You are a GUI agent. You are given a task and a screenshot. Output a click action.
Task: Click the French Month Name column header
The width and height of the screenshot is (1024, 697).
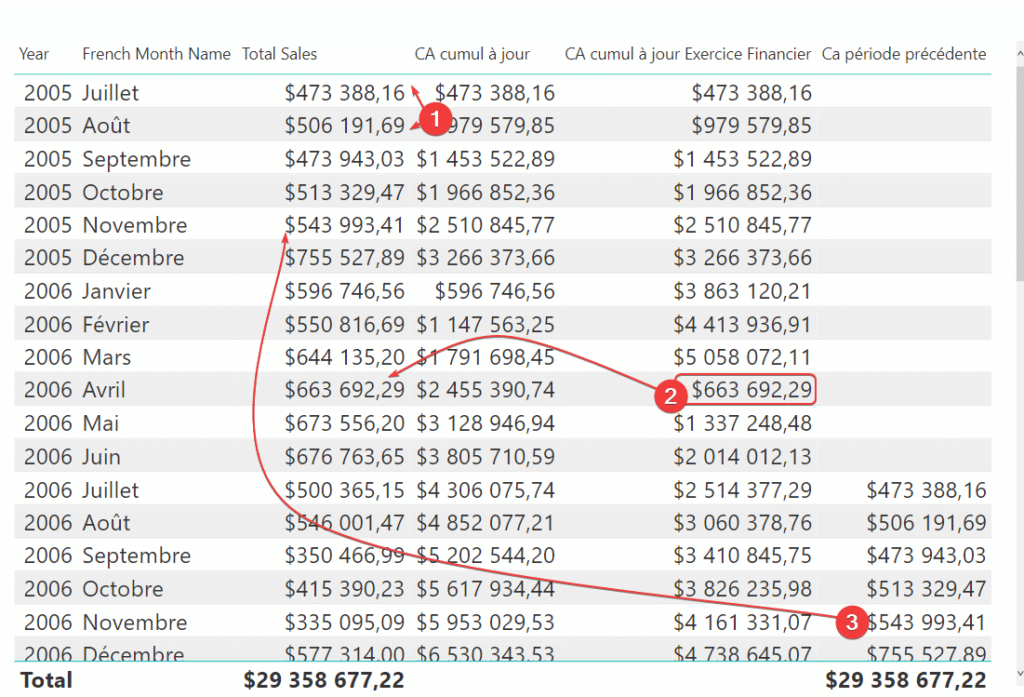click(156, 54)
